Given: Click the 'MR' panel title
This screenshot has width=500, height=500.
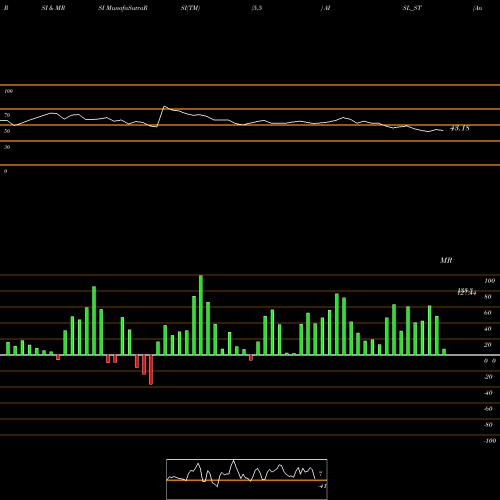Looking at the screenshot, I should coord(446,260).
